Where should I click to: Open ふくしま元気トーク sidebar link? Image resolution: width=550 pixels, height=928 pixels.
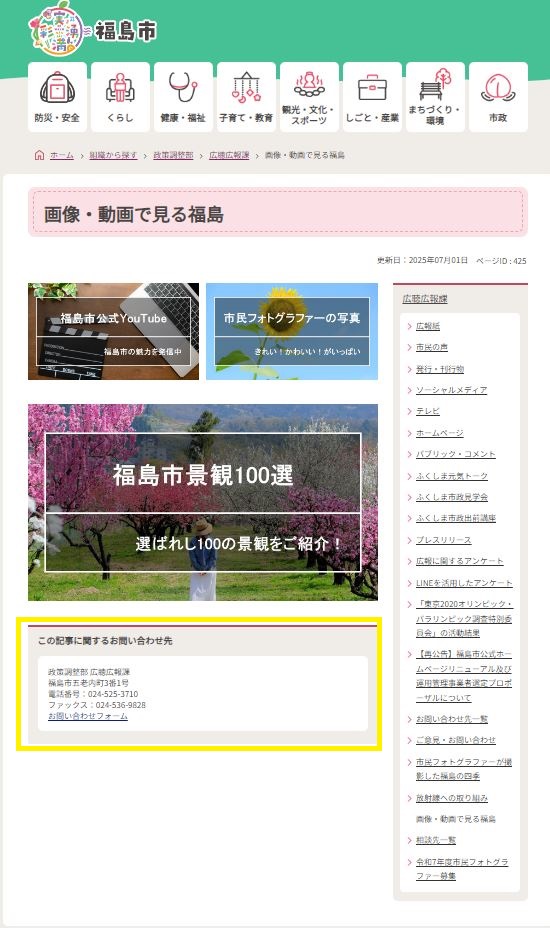pos(452,476)
